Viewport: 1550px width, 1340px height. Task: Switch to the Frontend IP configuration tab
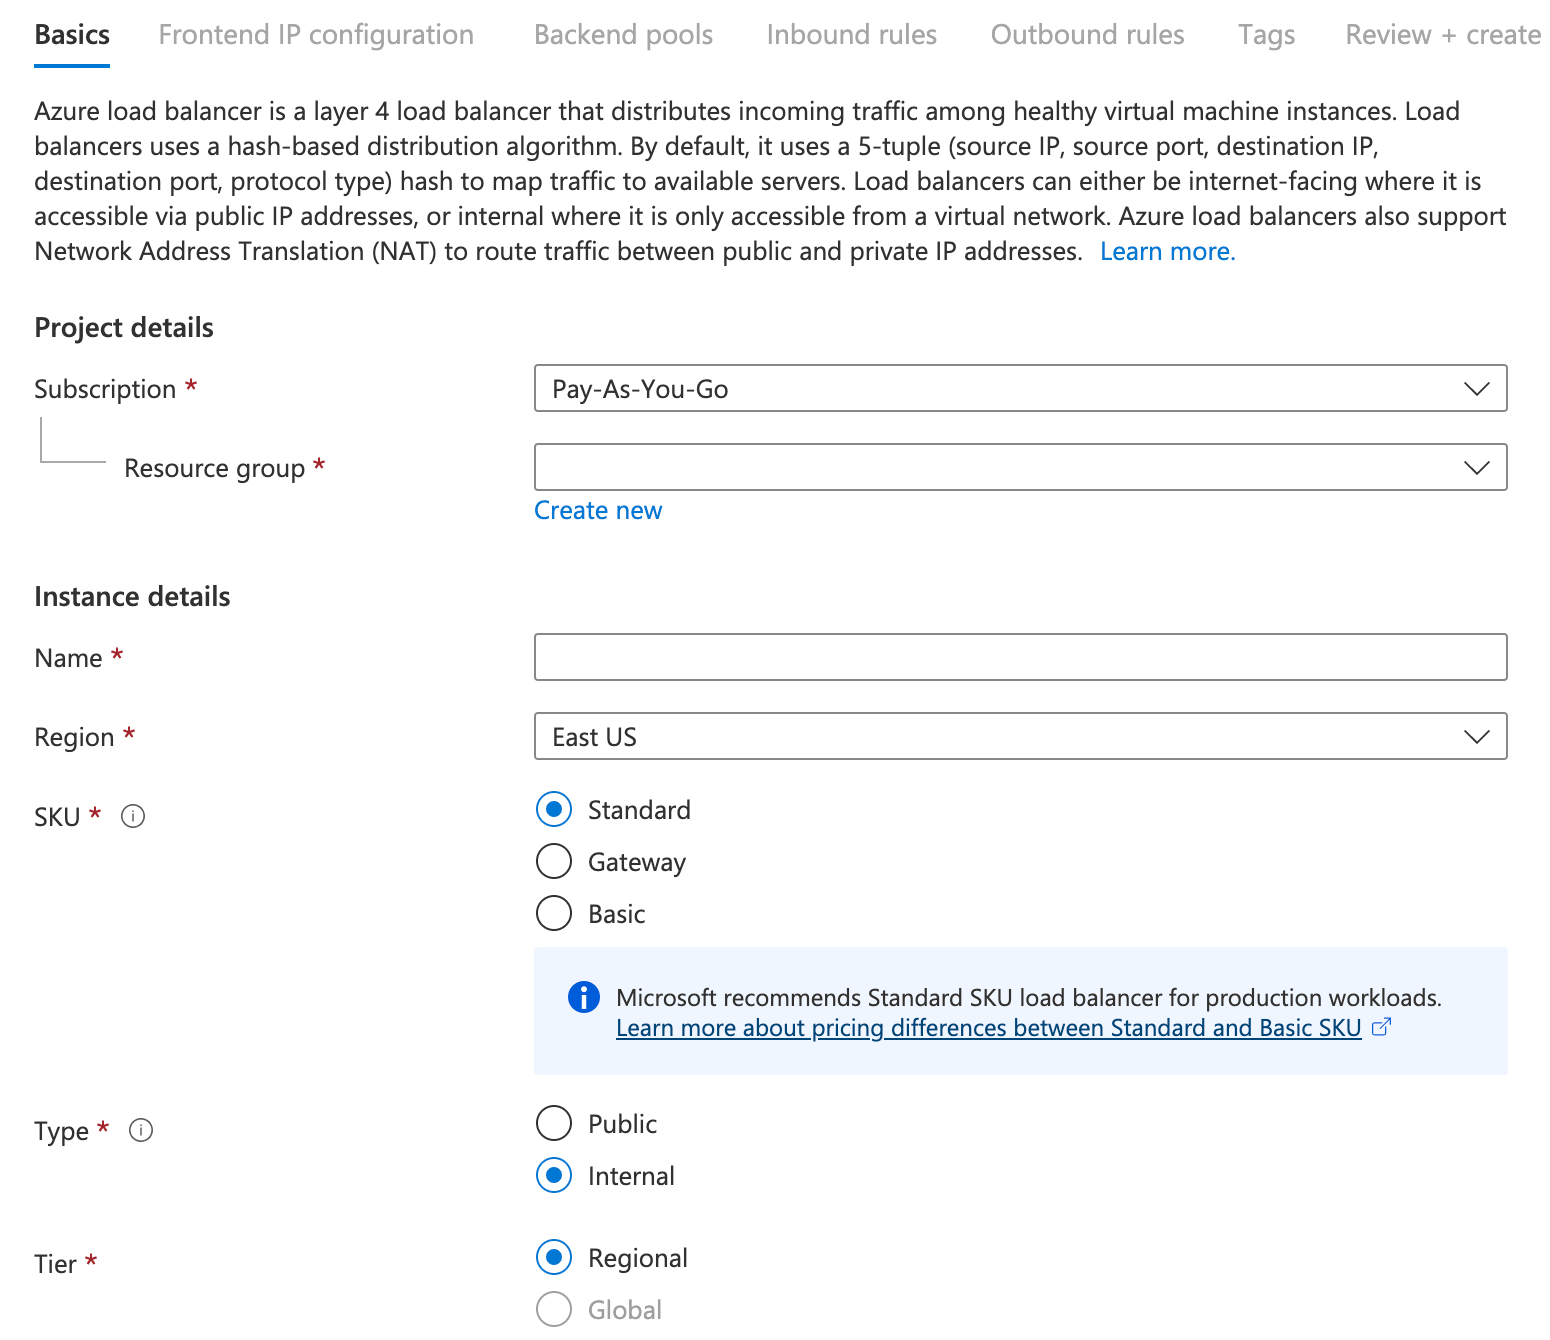(x=316, y=33)
